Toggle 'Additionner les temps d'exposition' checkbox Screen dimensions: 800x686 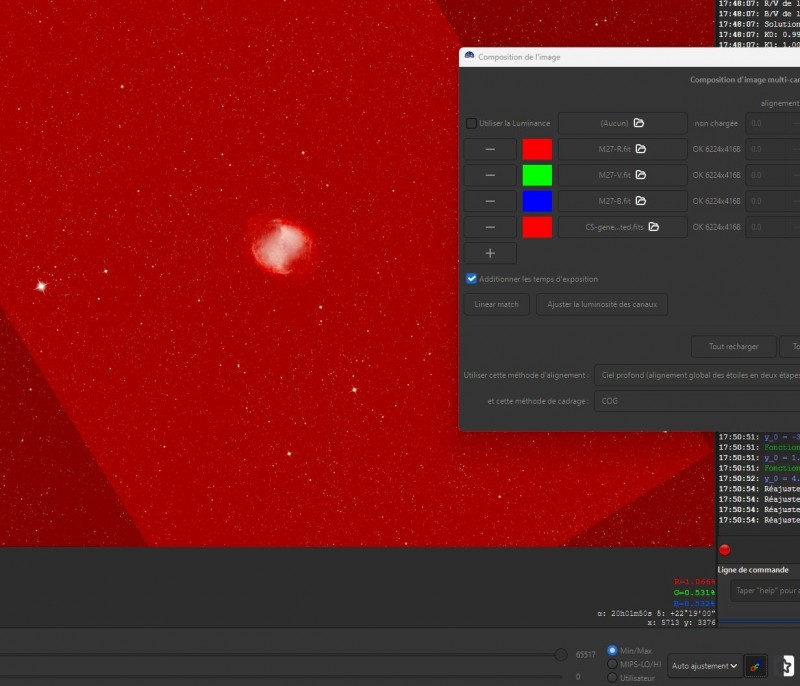pos(471,279)
